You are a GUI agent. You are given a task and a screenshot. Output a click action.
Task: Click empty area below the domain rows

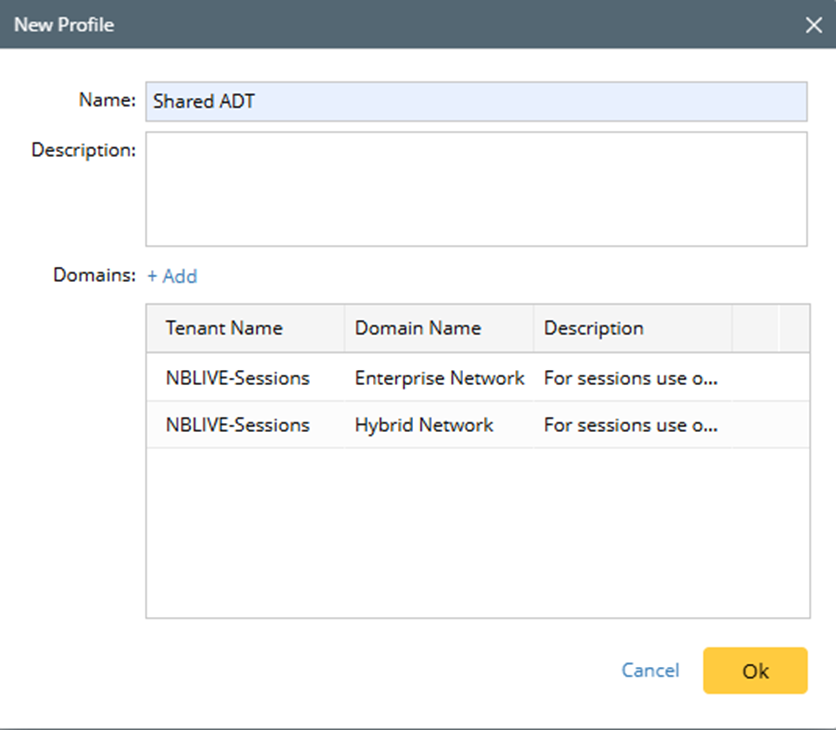[x=477, y=532]
